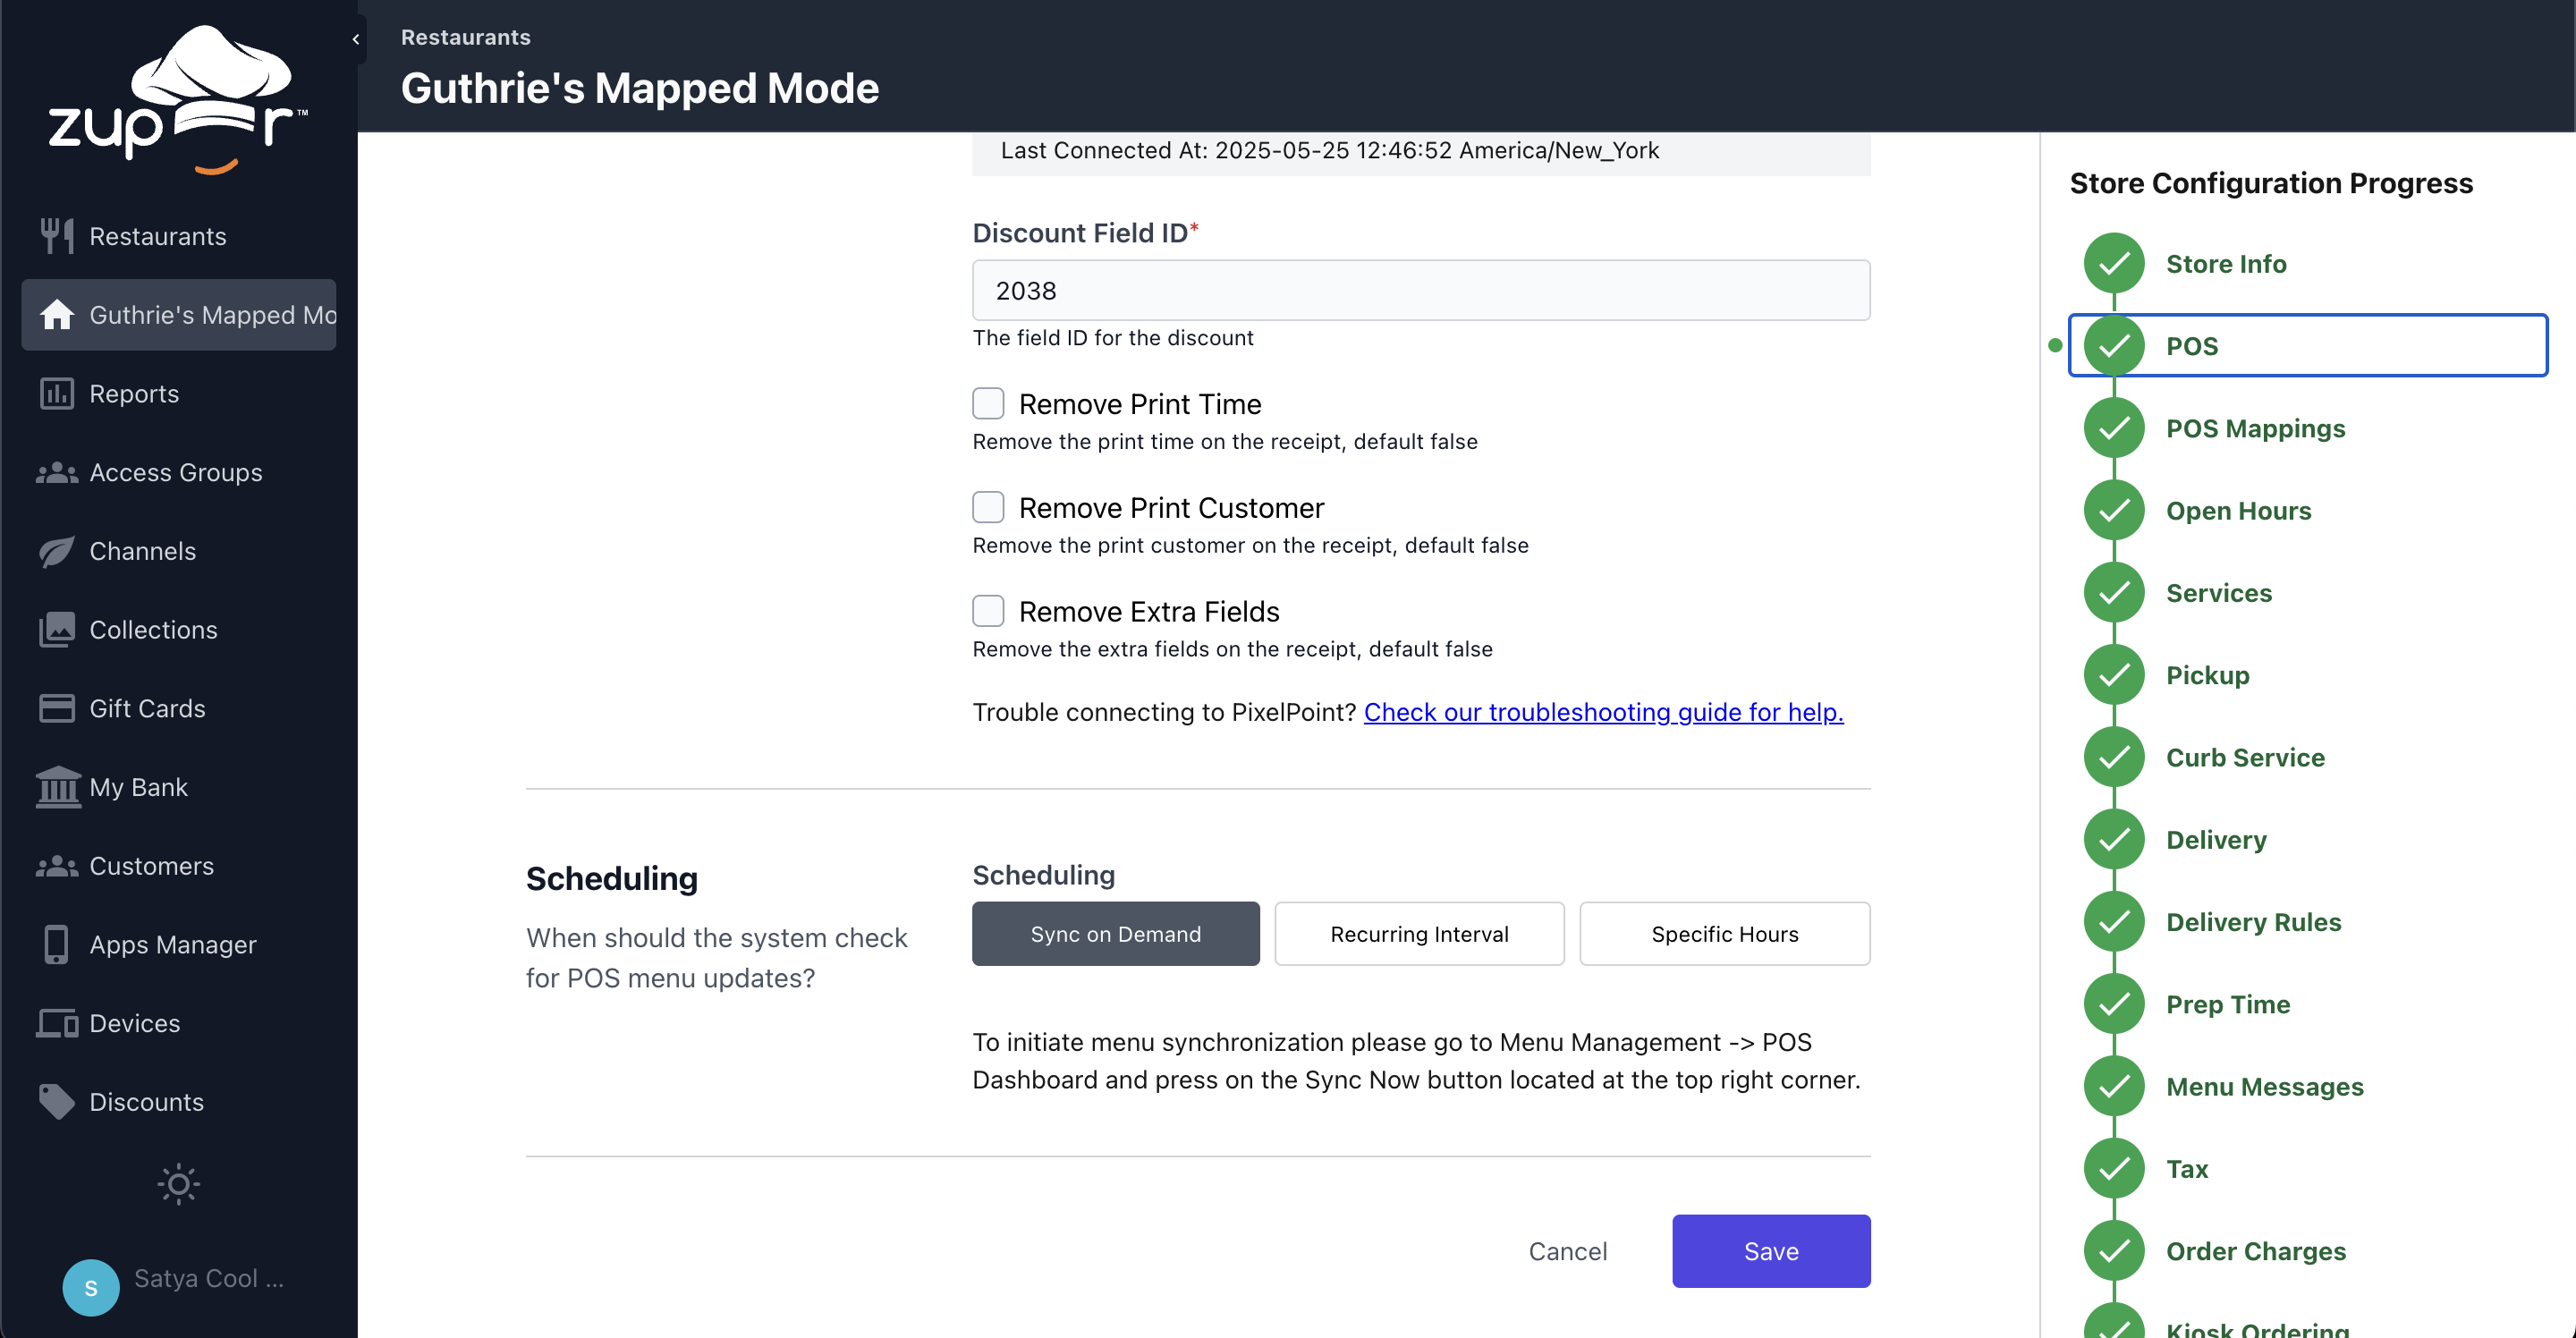Click the My Bank building icon
This screenshot has height=1338, width=2576.
[x=57, y=787]
